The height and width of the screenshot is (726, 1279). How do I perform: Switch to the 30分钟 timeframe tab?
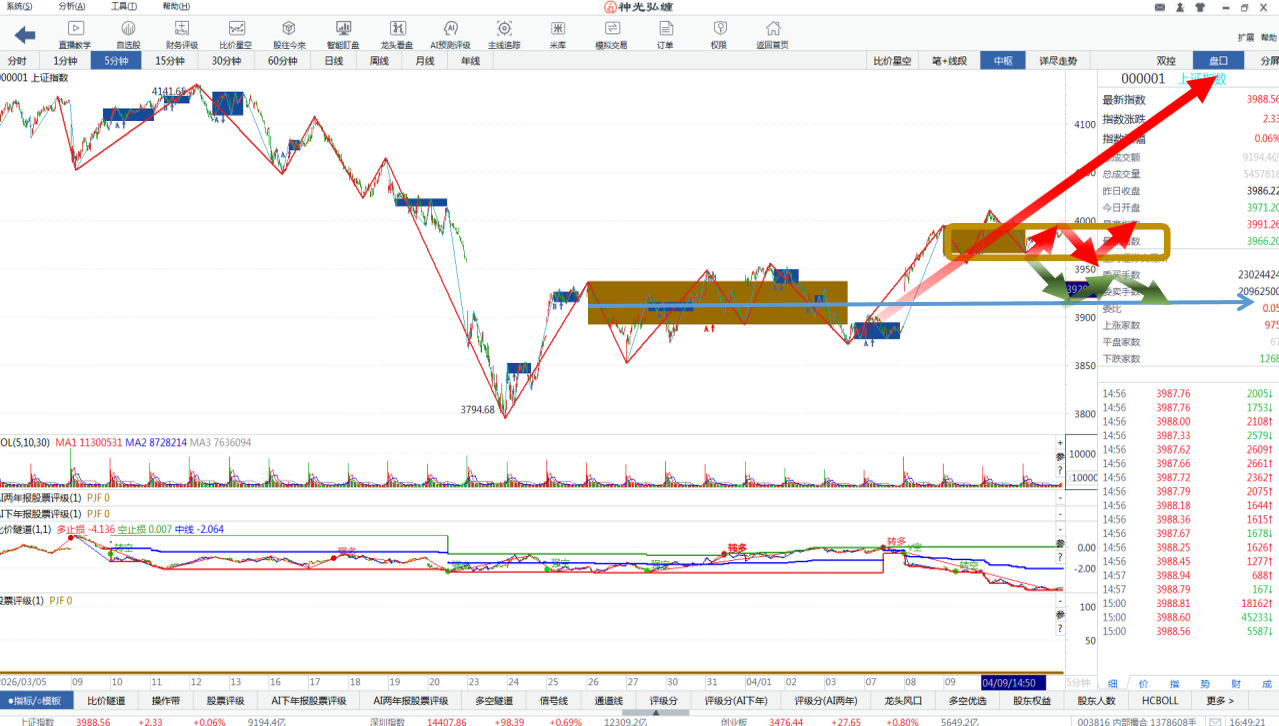tap(226, 61)
